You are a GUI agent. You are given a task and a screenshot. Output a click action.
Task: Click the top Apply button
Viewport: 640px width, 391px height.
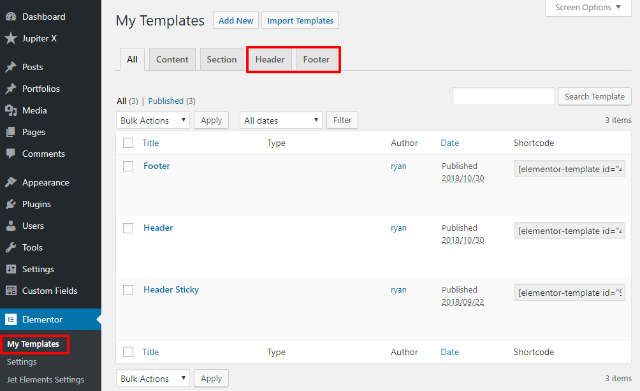click(x=211, y=120)
